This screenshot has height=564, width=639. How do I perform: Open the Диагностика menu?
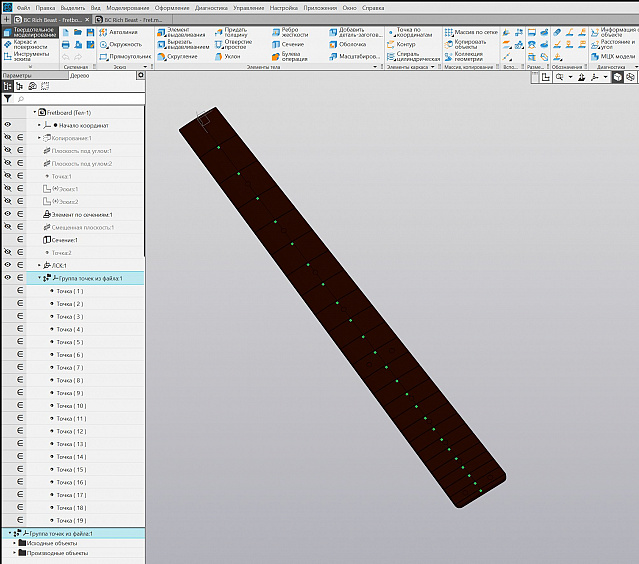tap(211, 7)
